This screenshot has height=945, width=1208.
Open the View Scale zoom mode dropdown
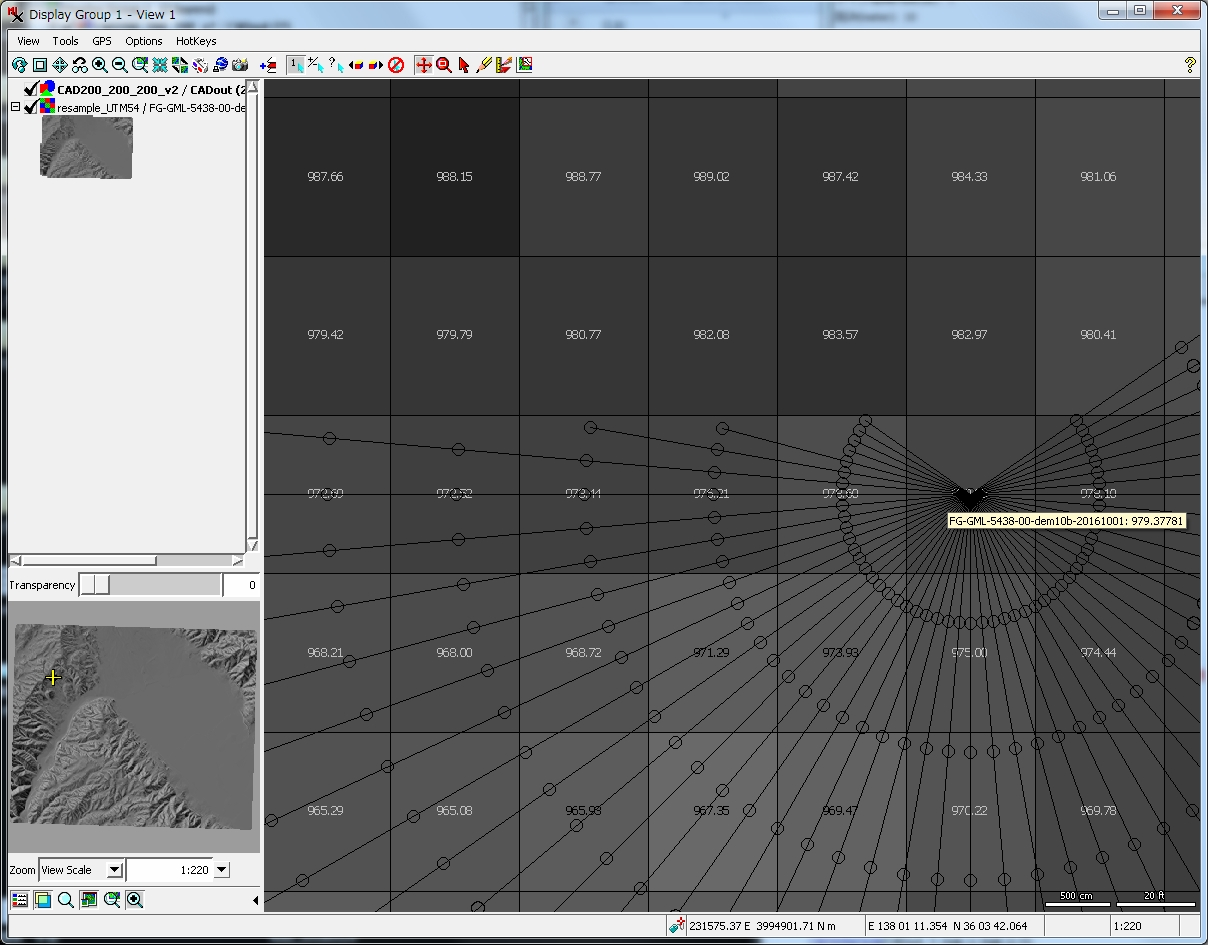coord(114,870)
